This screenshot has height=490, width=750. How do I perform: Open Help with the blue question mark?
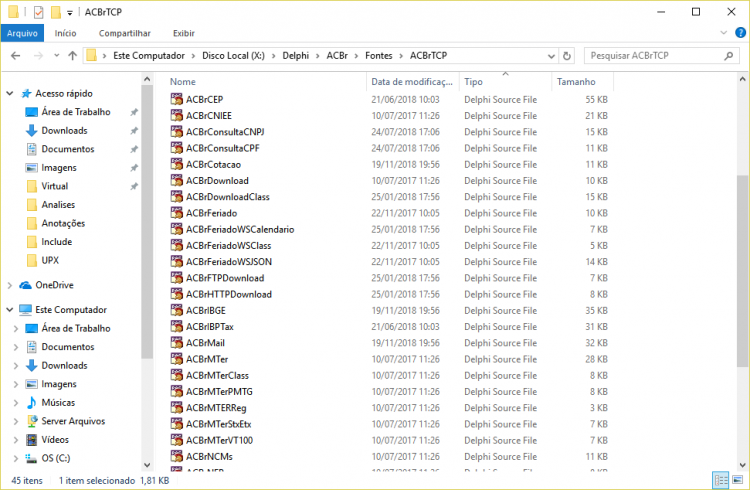coord(740,33)
